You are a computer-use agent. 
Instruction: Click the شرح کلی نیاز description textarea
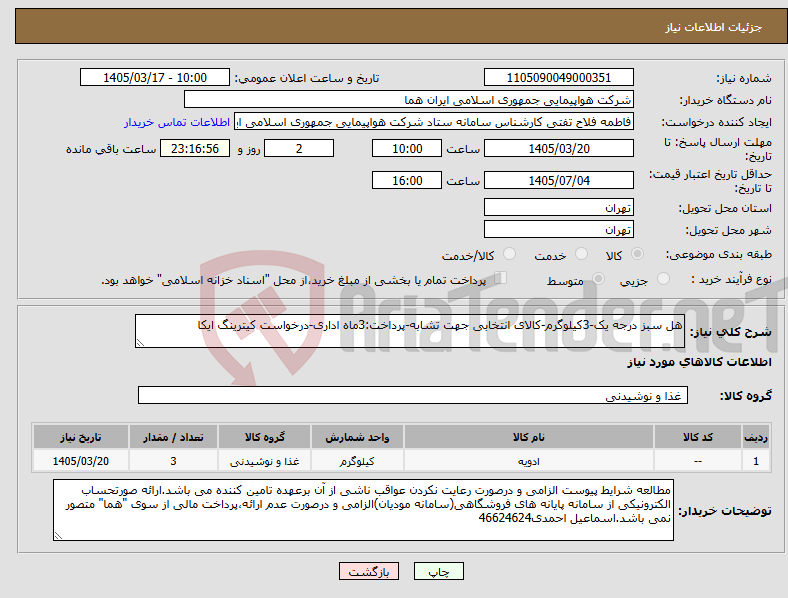410,331
